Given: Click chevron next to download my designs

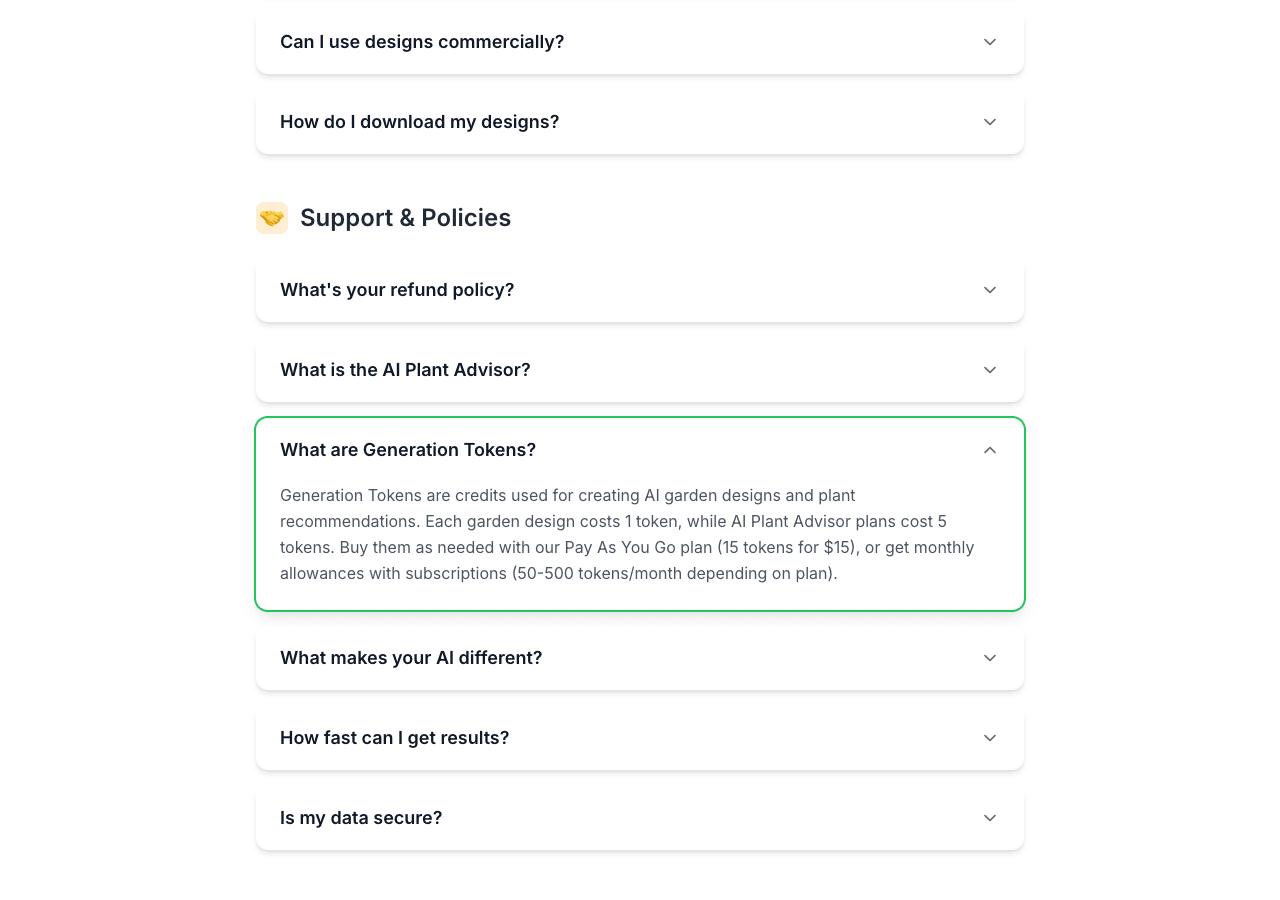Looking at the screenshot, I should click(990, 122).
